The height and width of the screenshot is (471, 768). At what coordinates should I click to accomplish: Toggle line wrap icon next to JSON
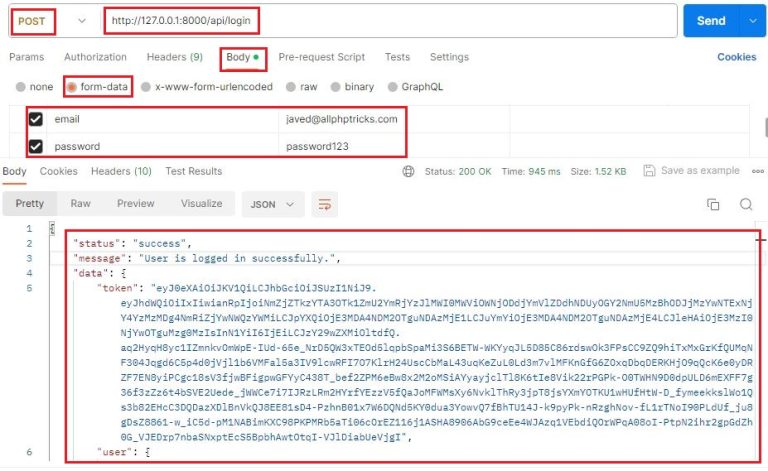tap(325, 204)
